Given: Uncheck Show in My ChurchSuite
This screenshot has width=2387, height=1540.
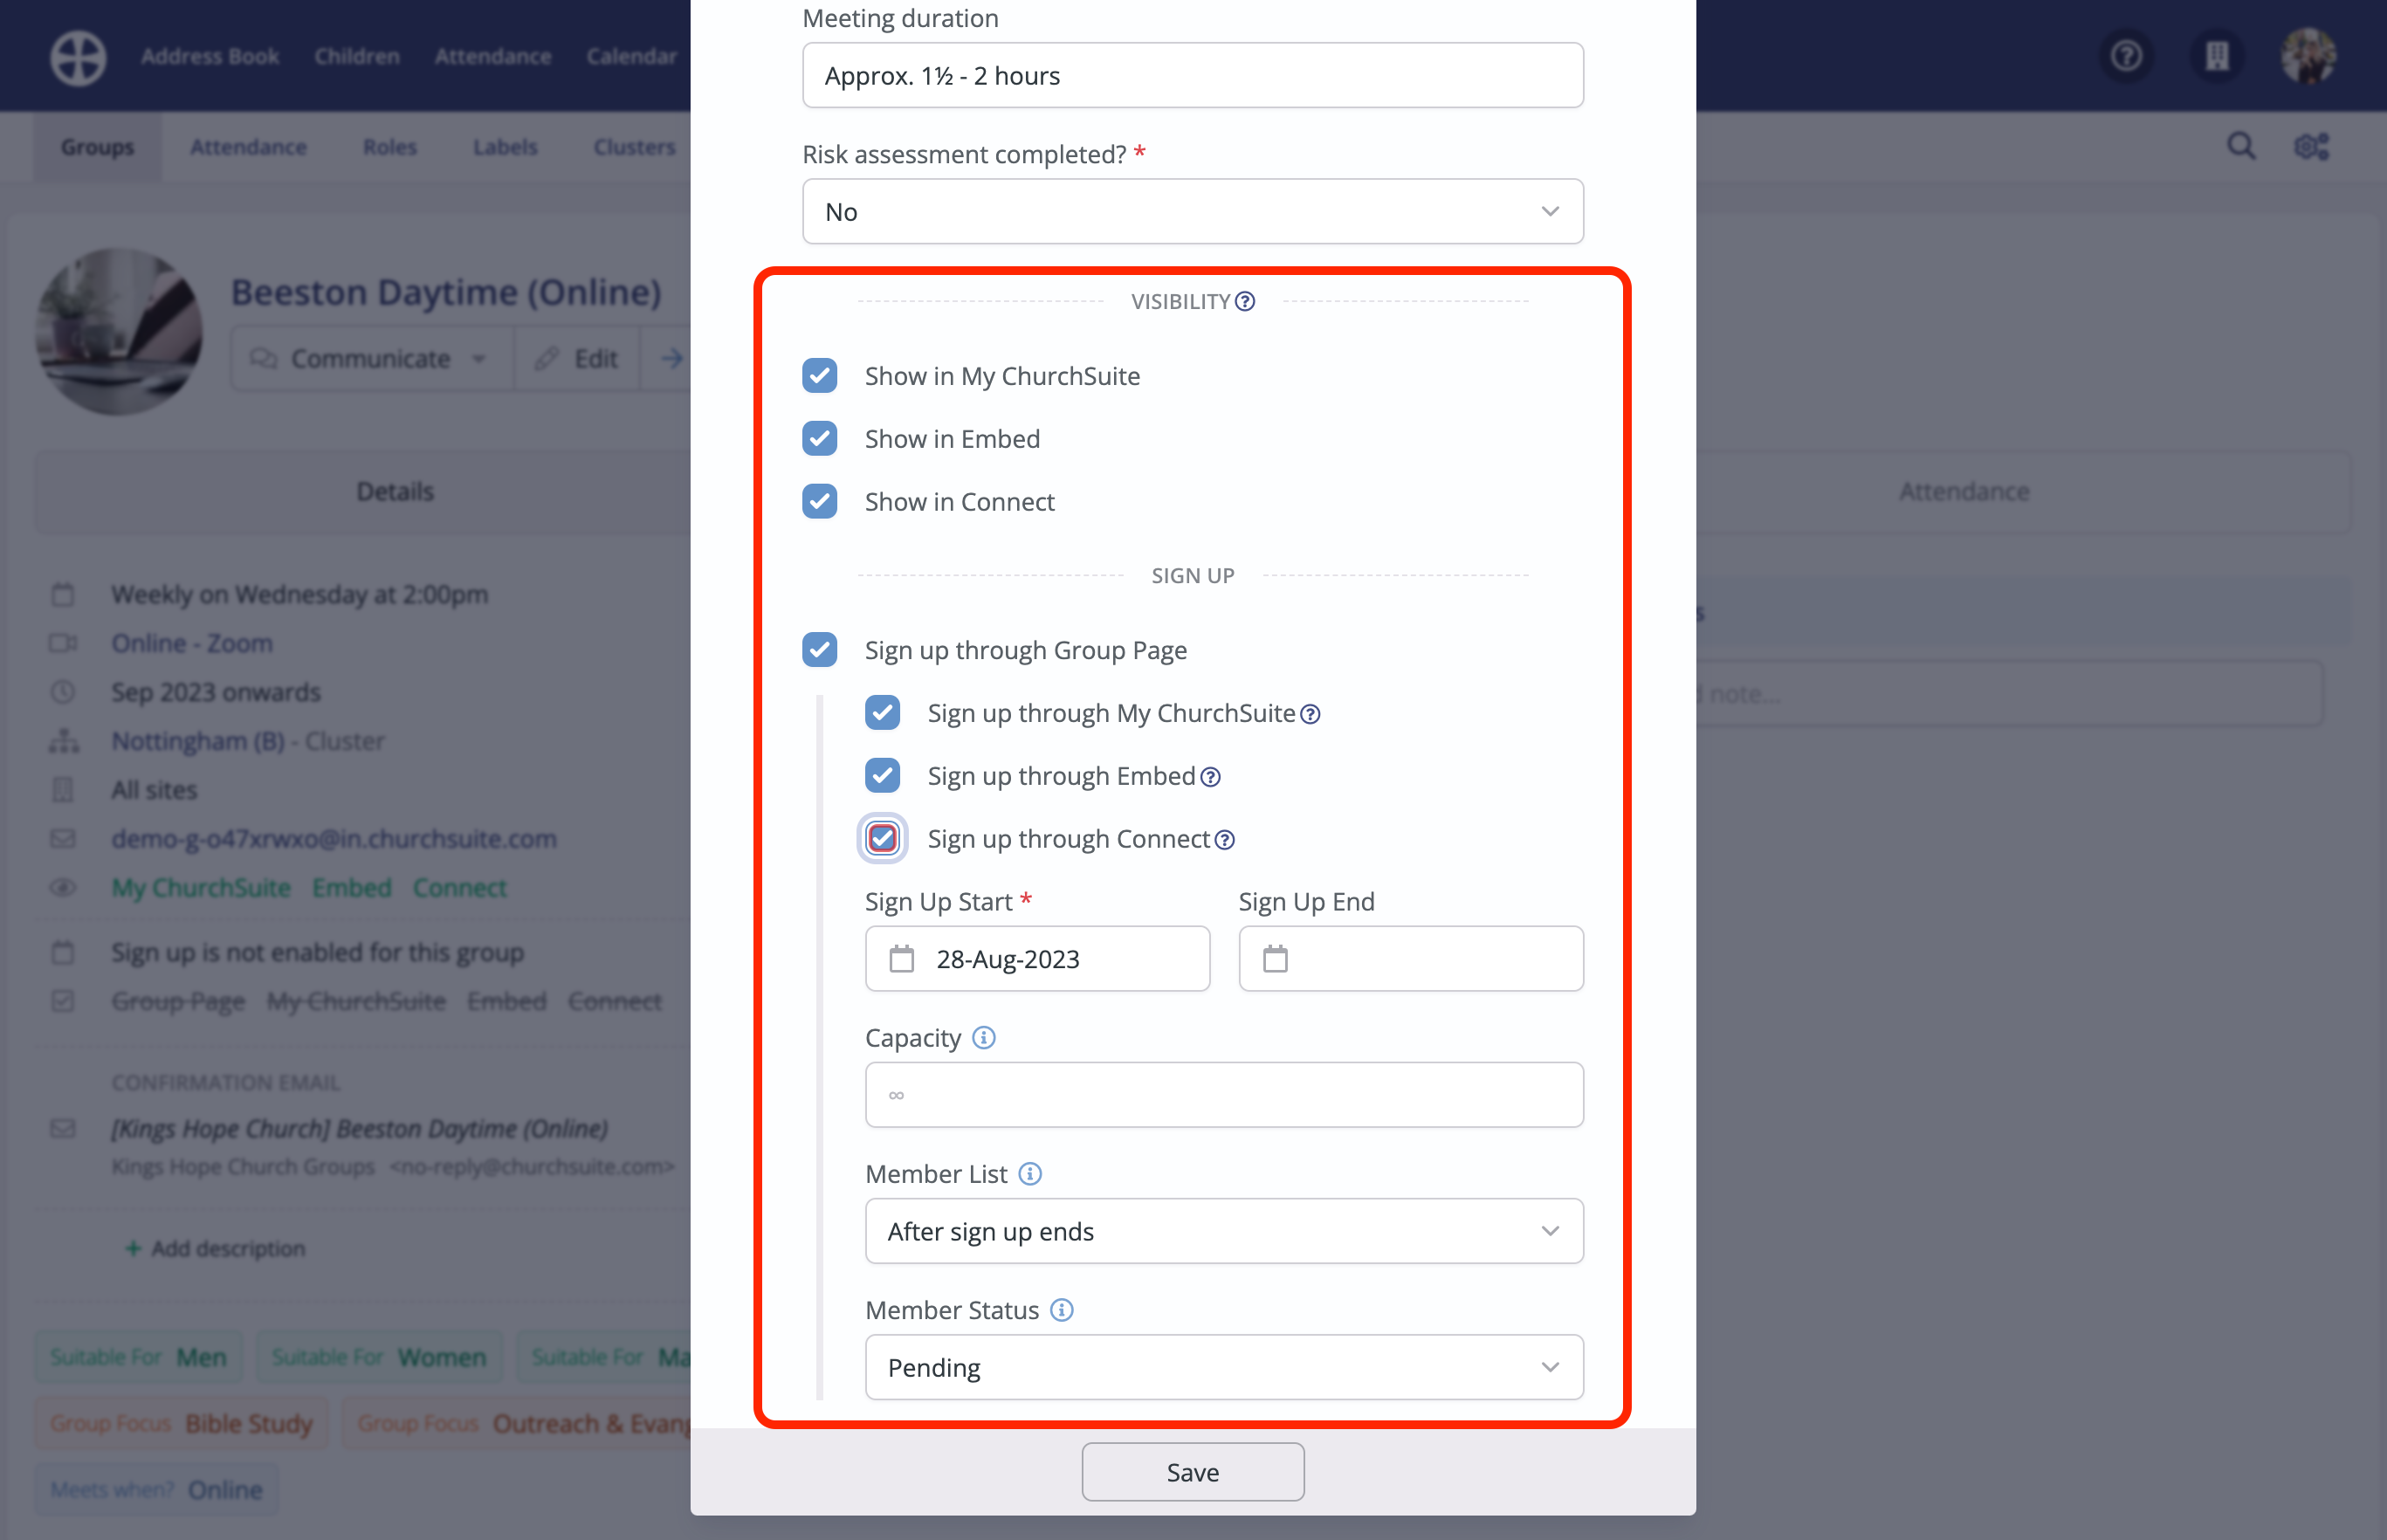Looking at the screenshot, I should click(x=820, y=376).
